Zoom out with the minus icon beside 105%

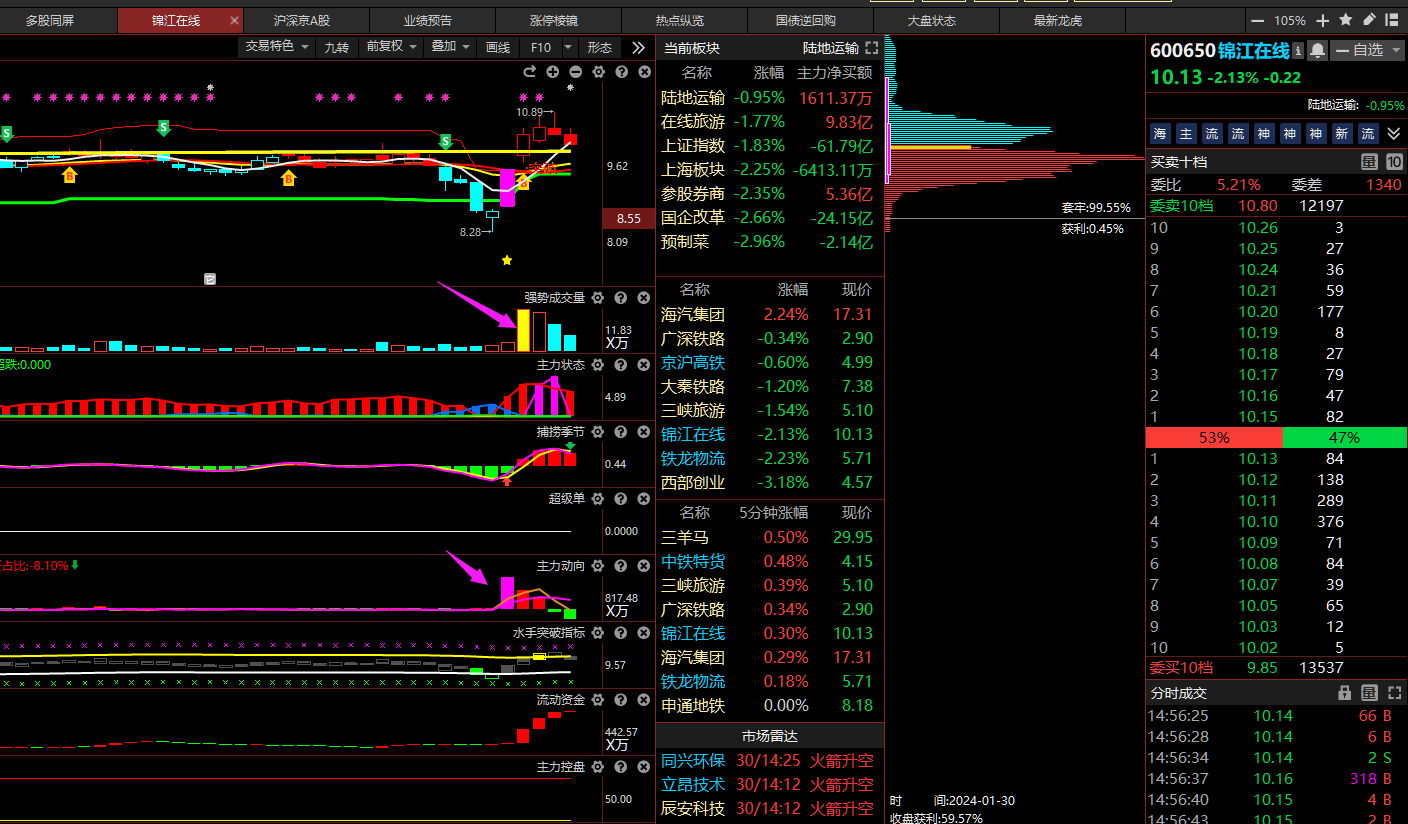pos(1257,20)
